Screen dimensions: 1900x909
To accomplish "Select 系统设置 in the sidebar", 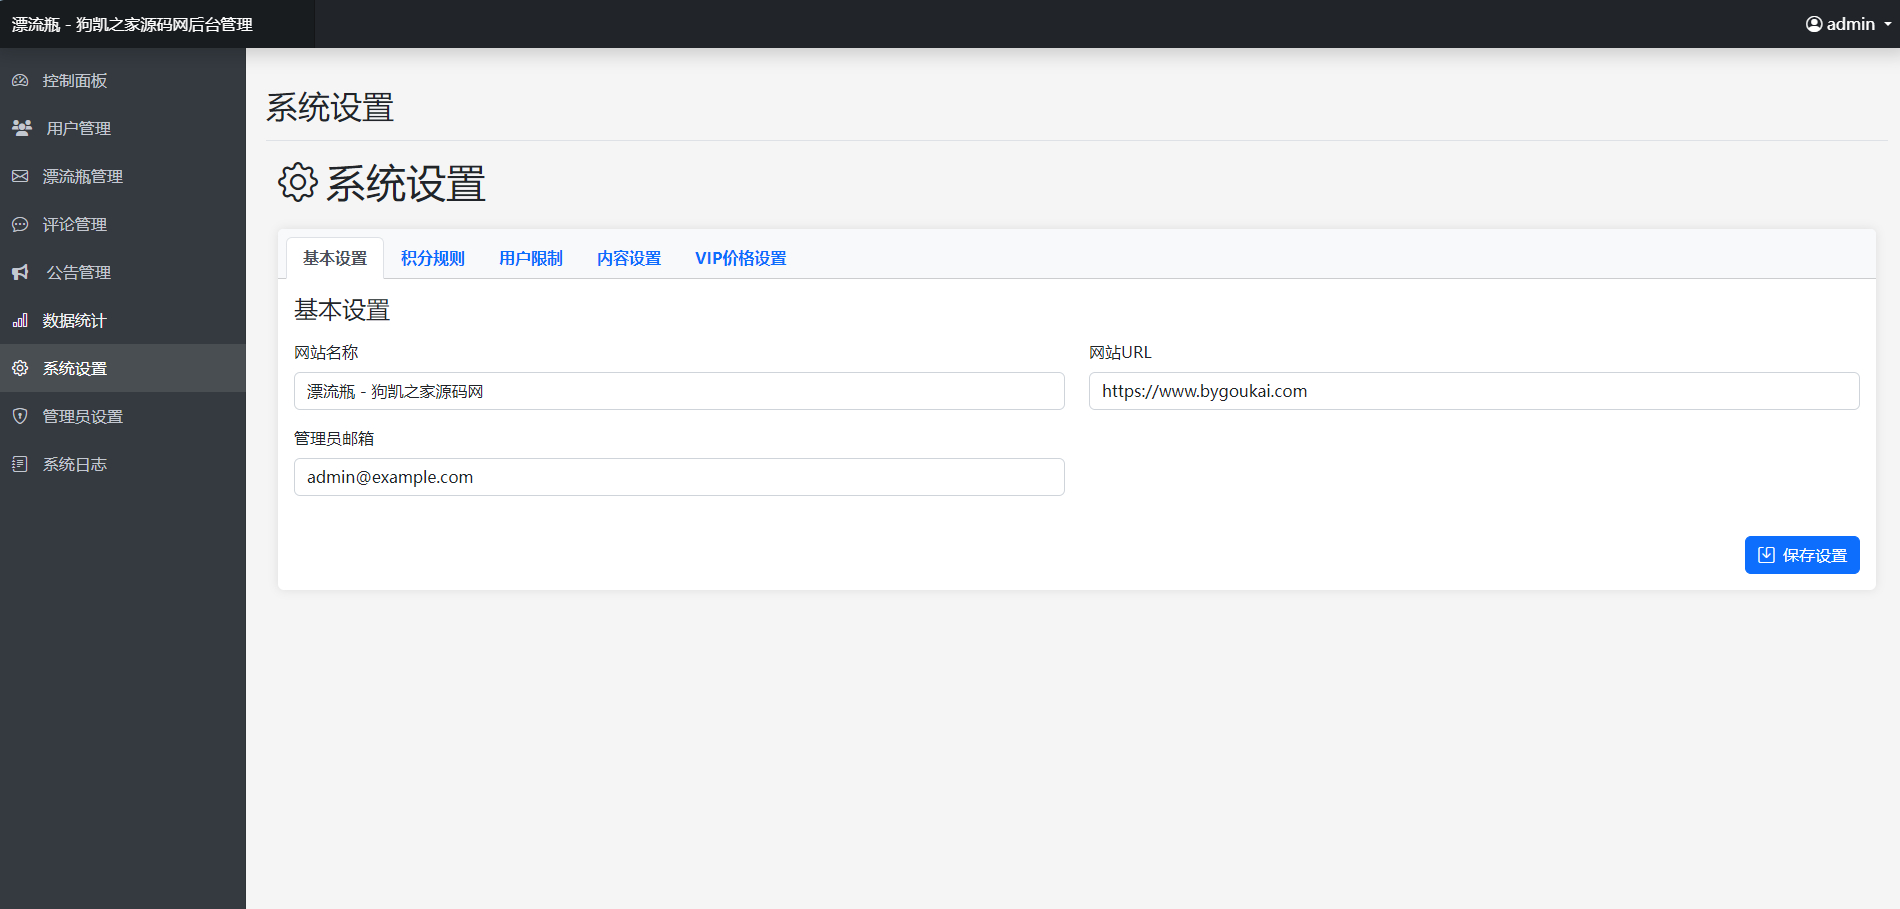I will pyautogui.click(x=123, y=368).
